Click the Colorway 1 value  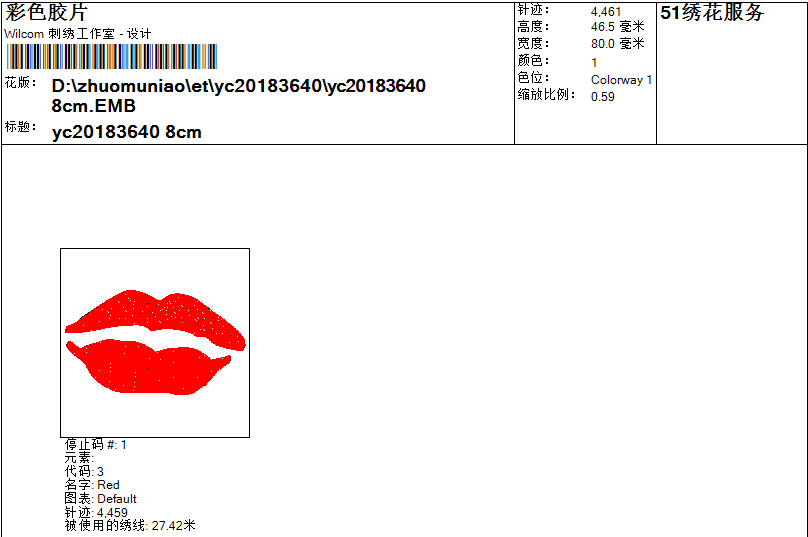(621, 80)
